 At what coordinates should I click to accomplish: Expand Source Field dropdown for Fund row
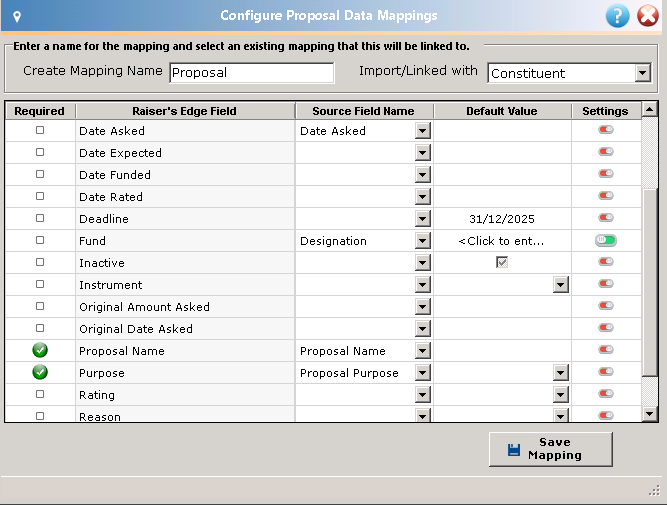point(422,241)
